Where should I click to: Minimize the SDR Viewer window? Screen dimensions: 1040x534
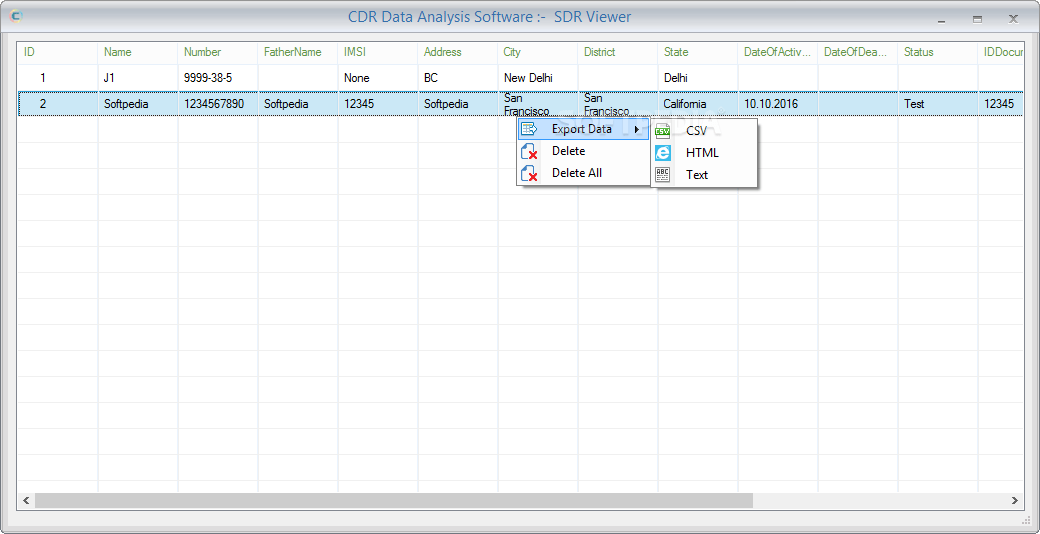click(x=941, y=20)
